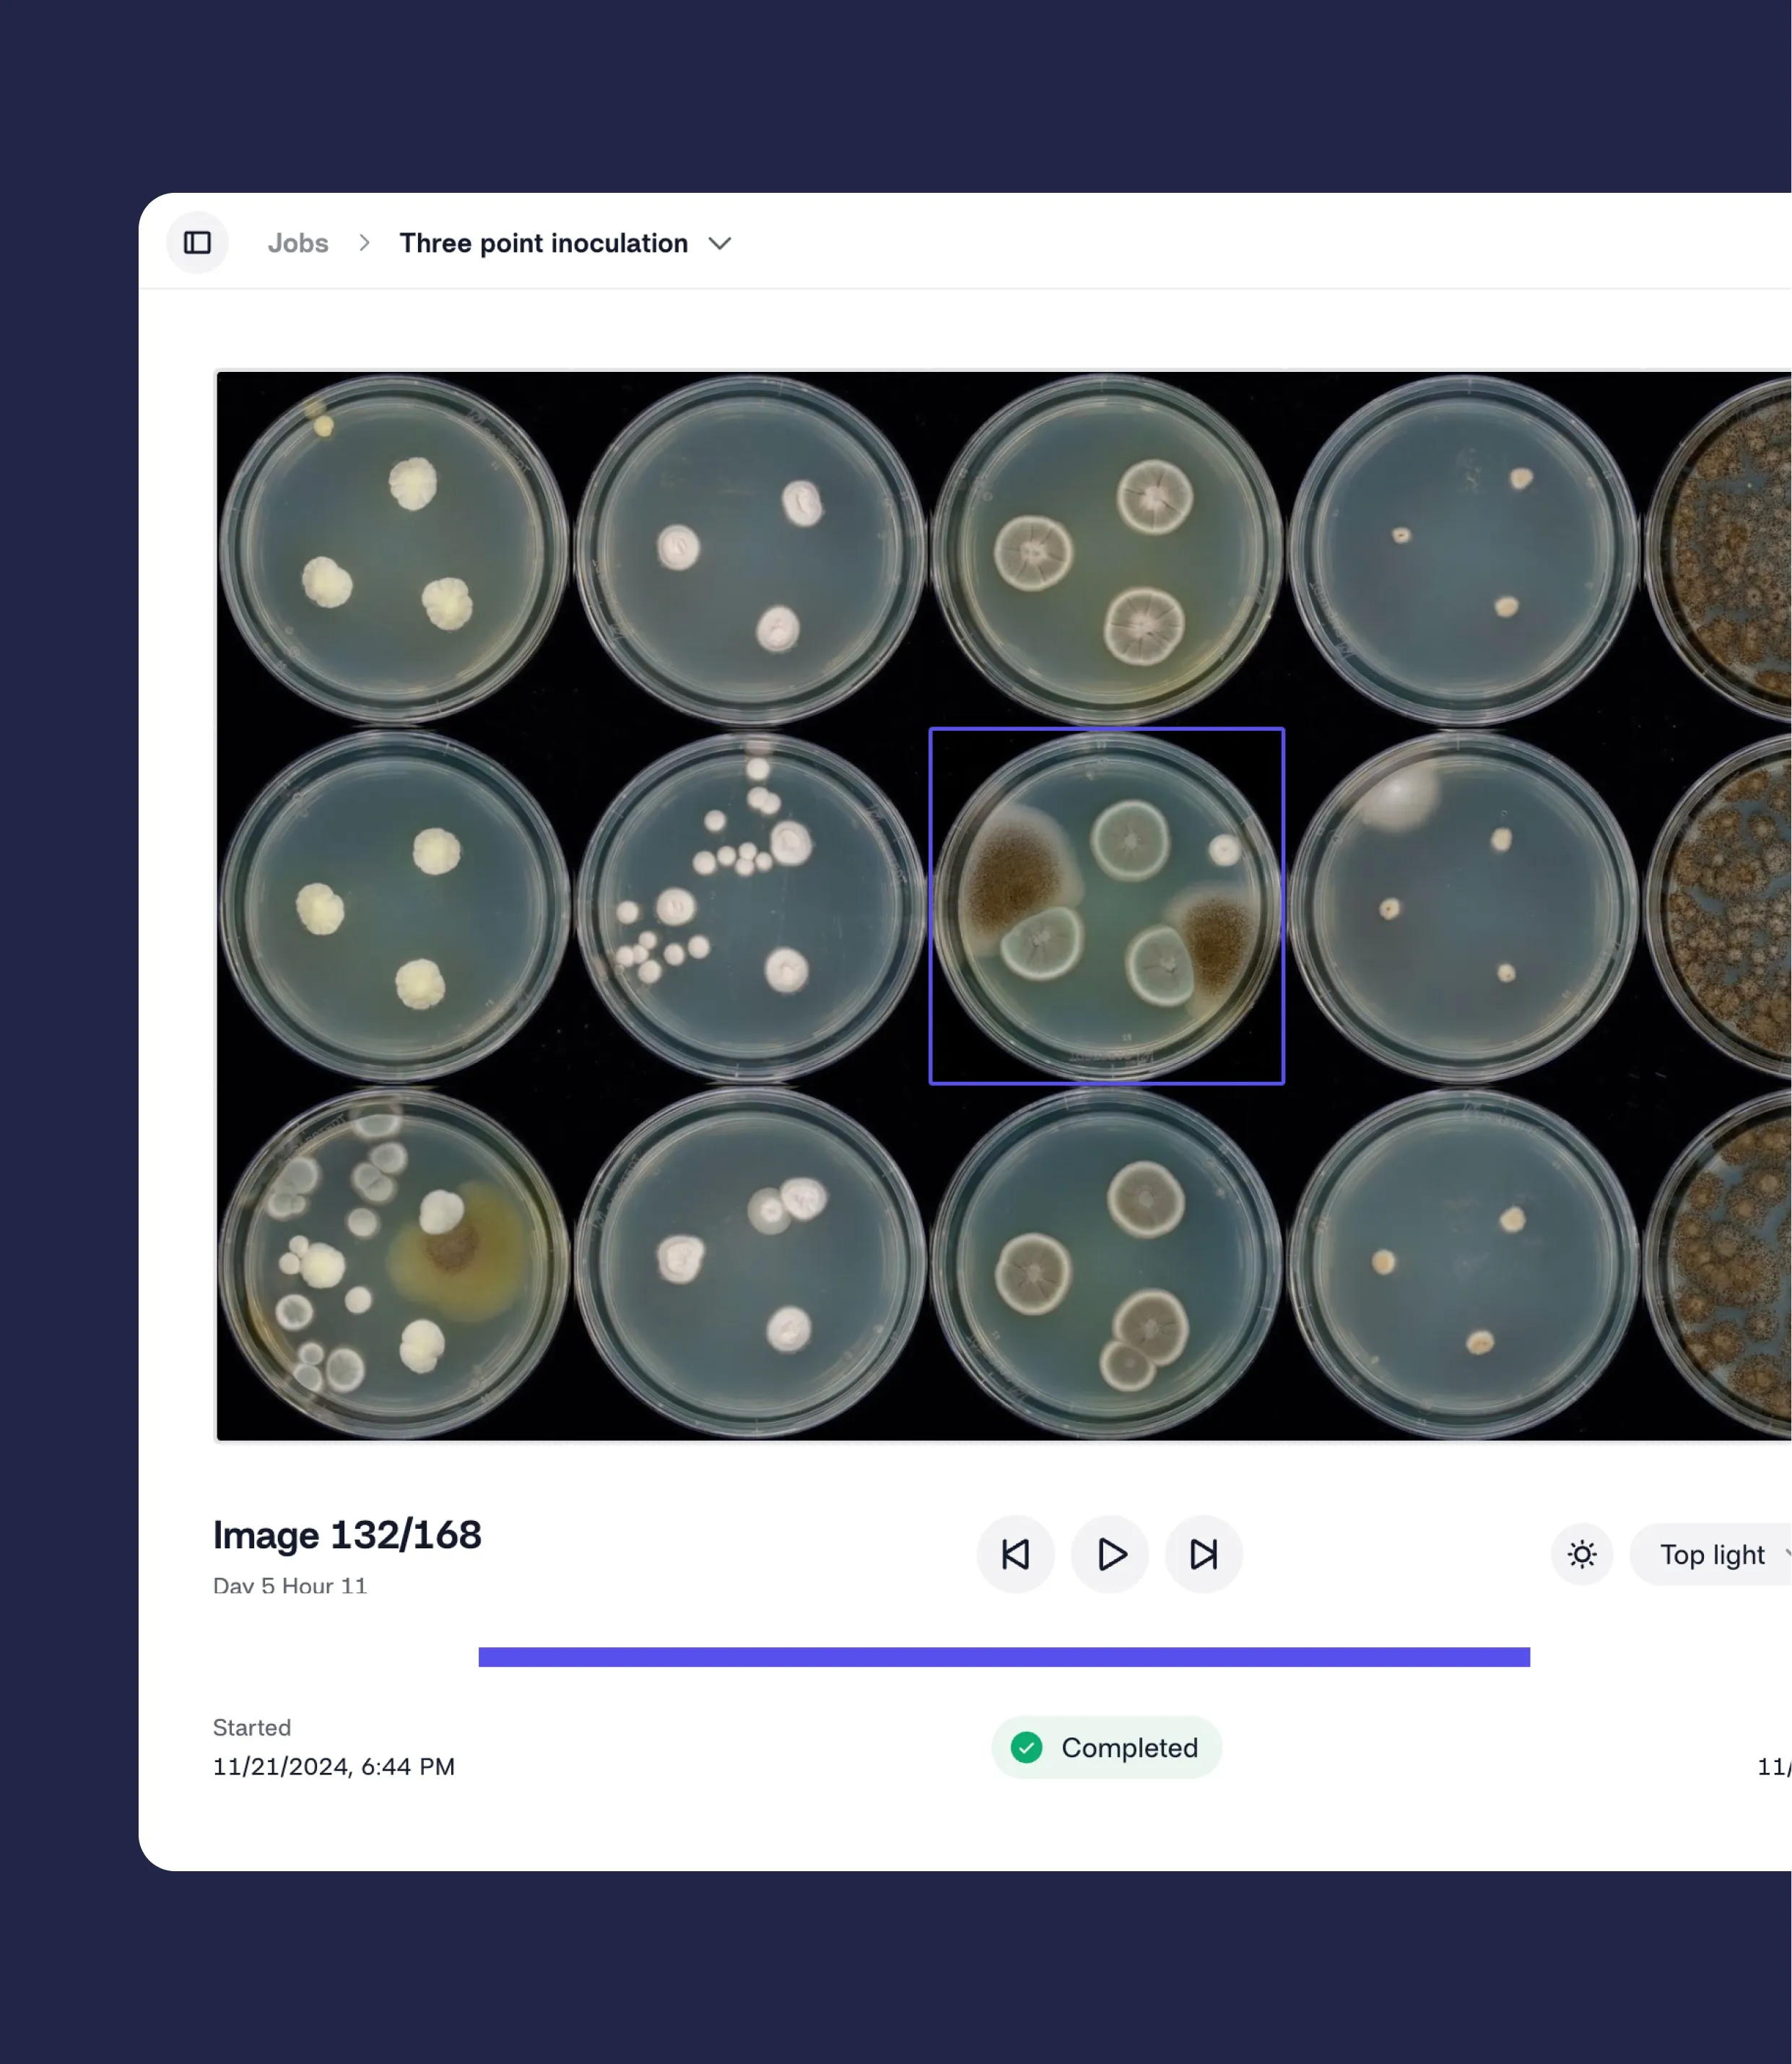This screenshot has height=2064, width=1792.
Task: Select the top-row third petri dish
Action: (x=1106, y=549)
